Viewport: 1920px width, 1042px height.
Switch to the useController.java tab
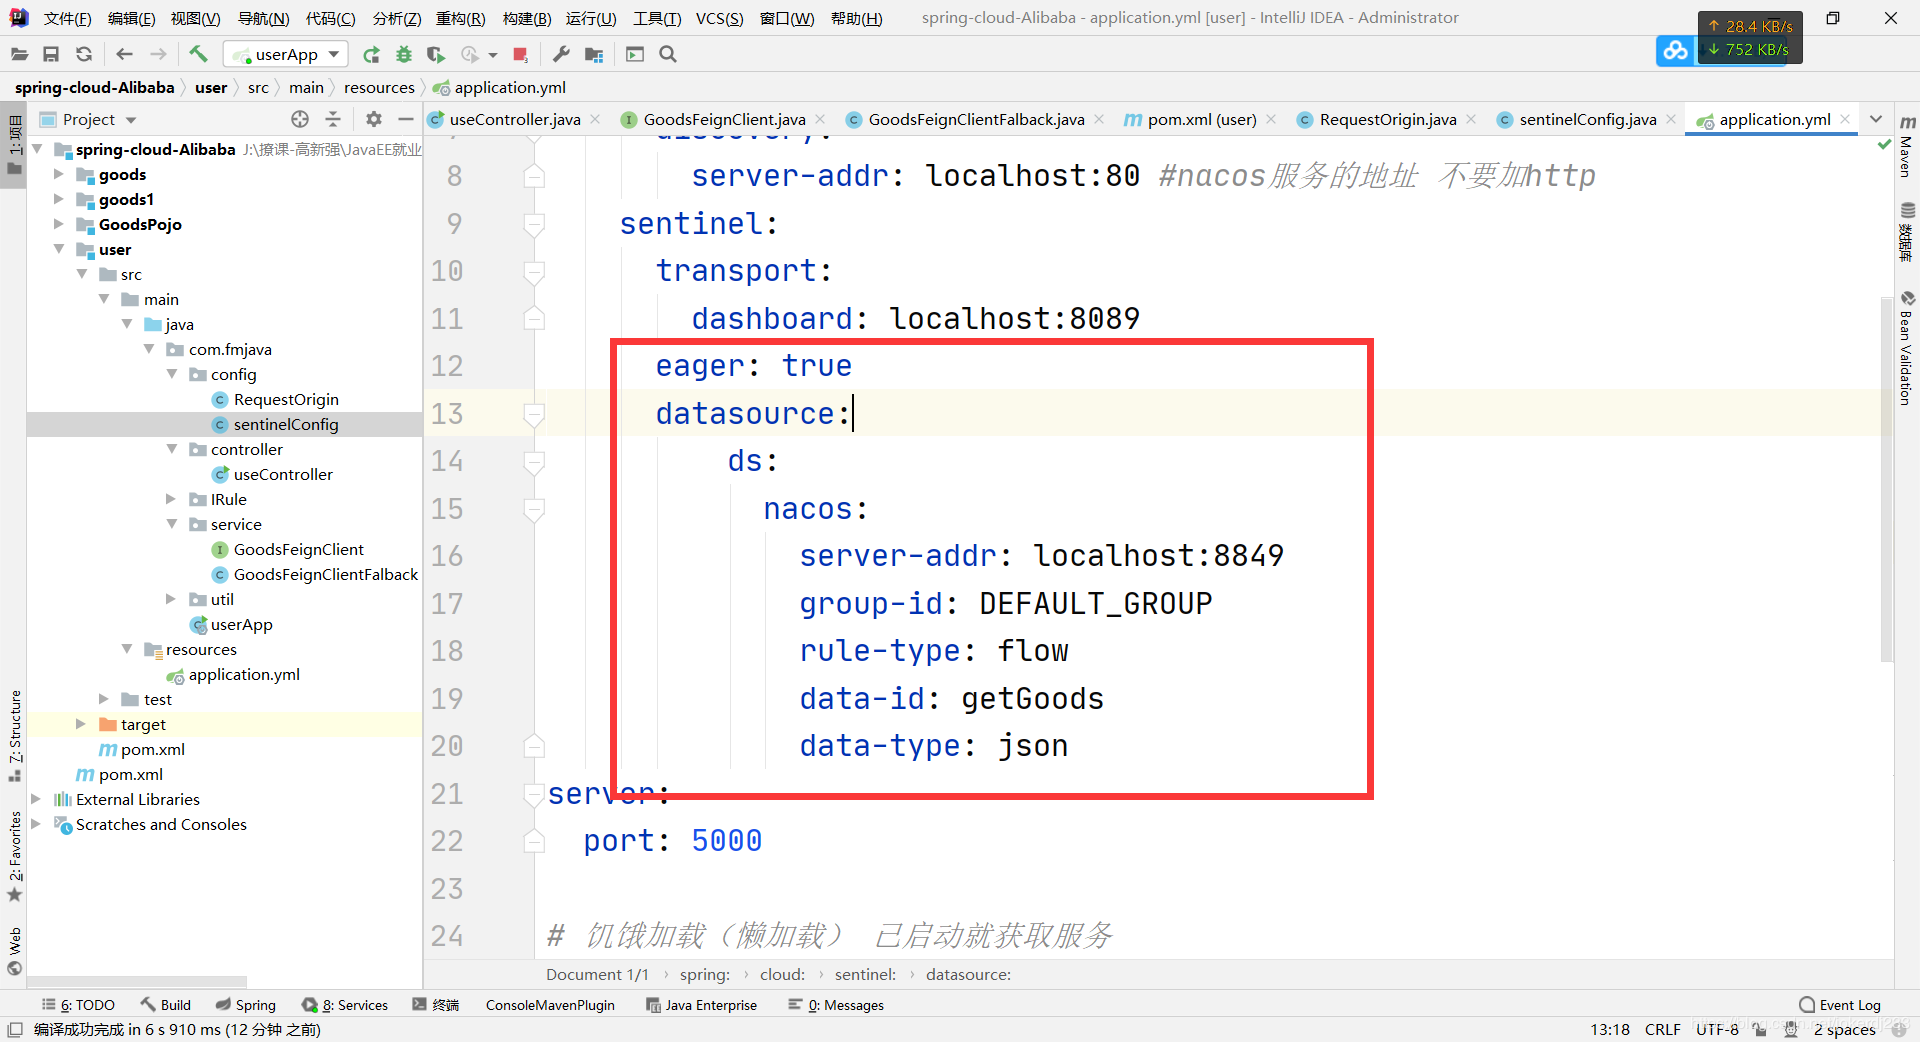514,119
